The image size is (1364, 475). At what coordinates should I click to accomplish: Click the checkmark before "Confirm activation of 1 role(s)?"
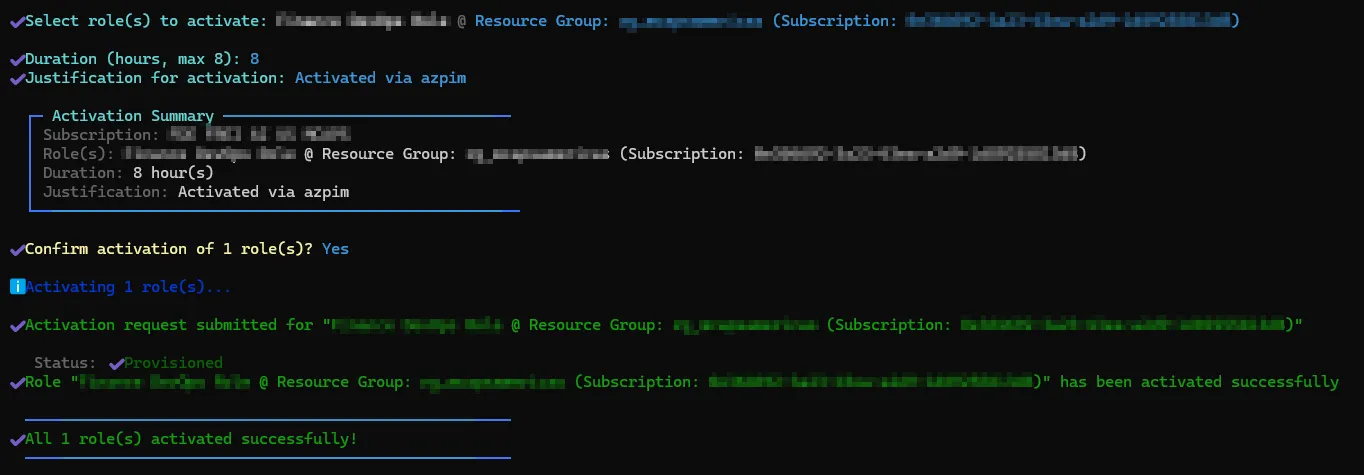coord(16,249)
